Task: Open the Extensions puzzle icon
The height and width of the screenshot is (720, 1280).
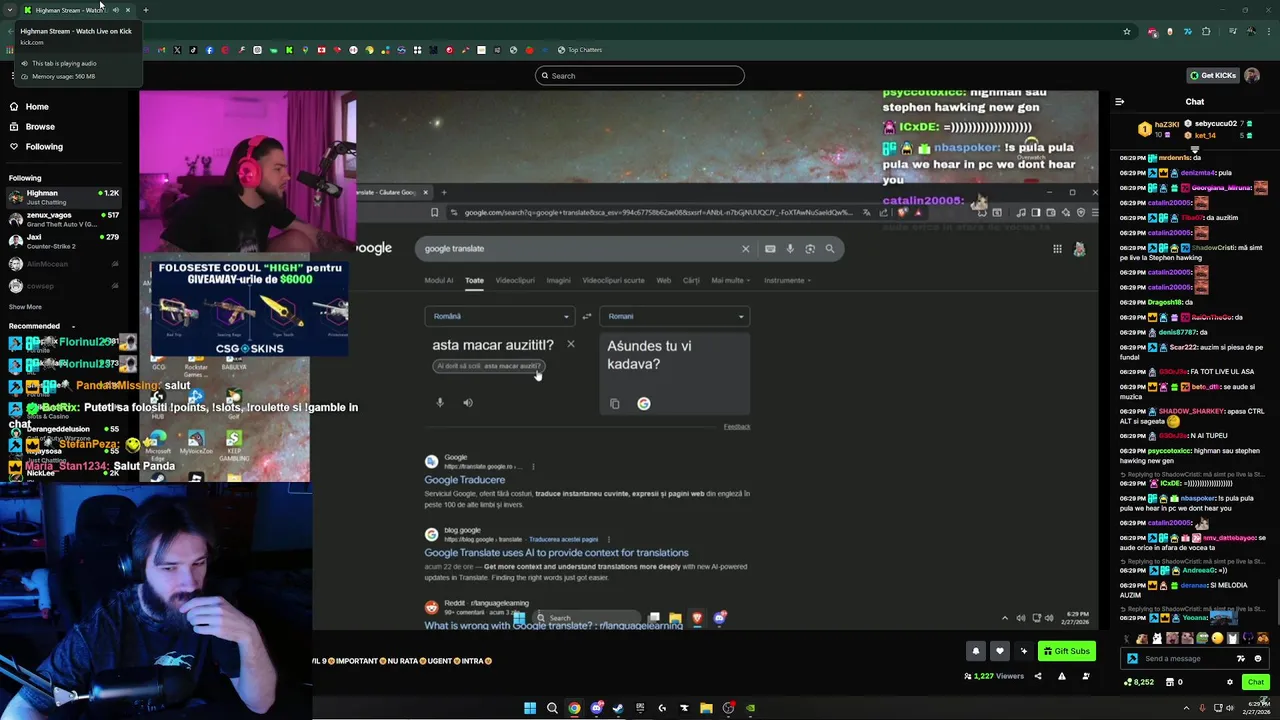Action: point(1206,31)
